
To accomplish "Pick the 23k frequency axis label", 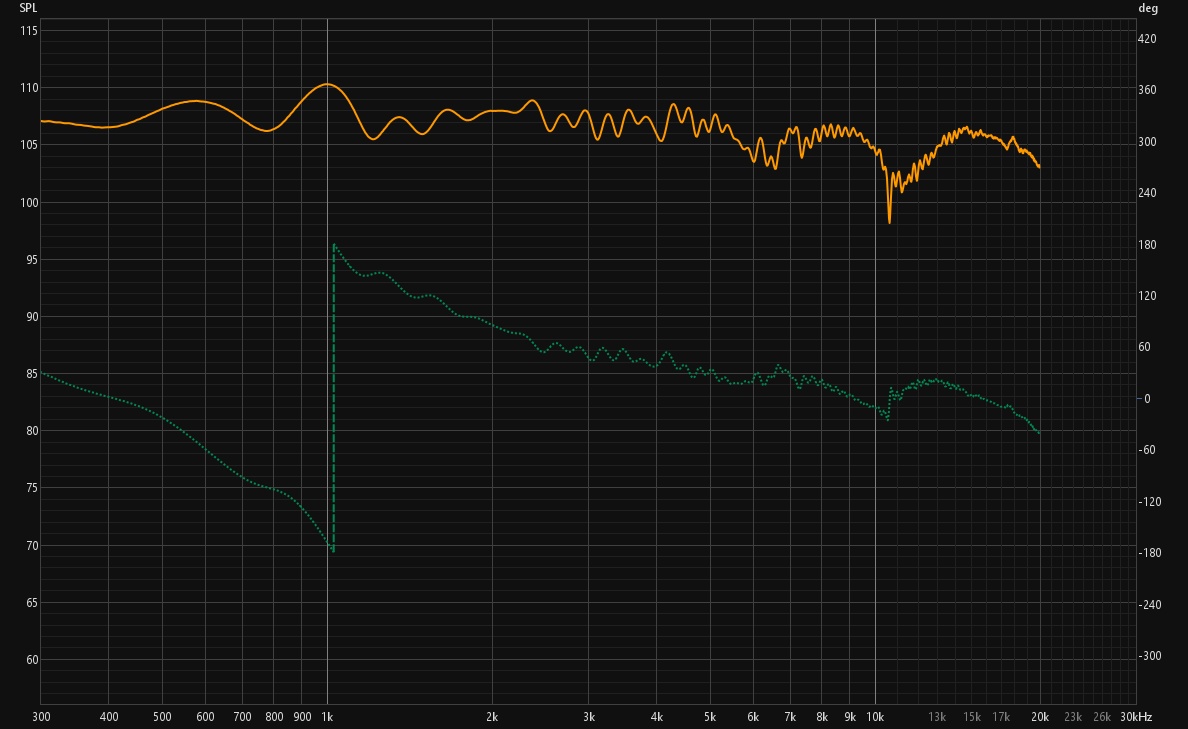I will pos(1073,717).
